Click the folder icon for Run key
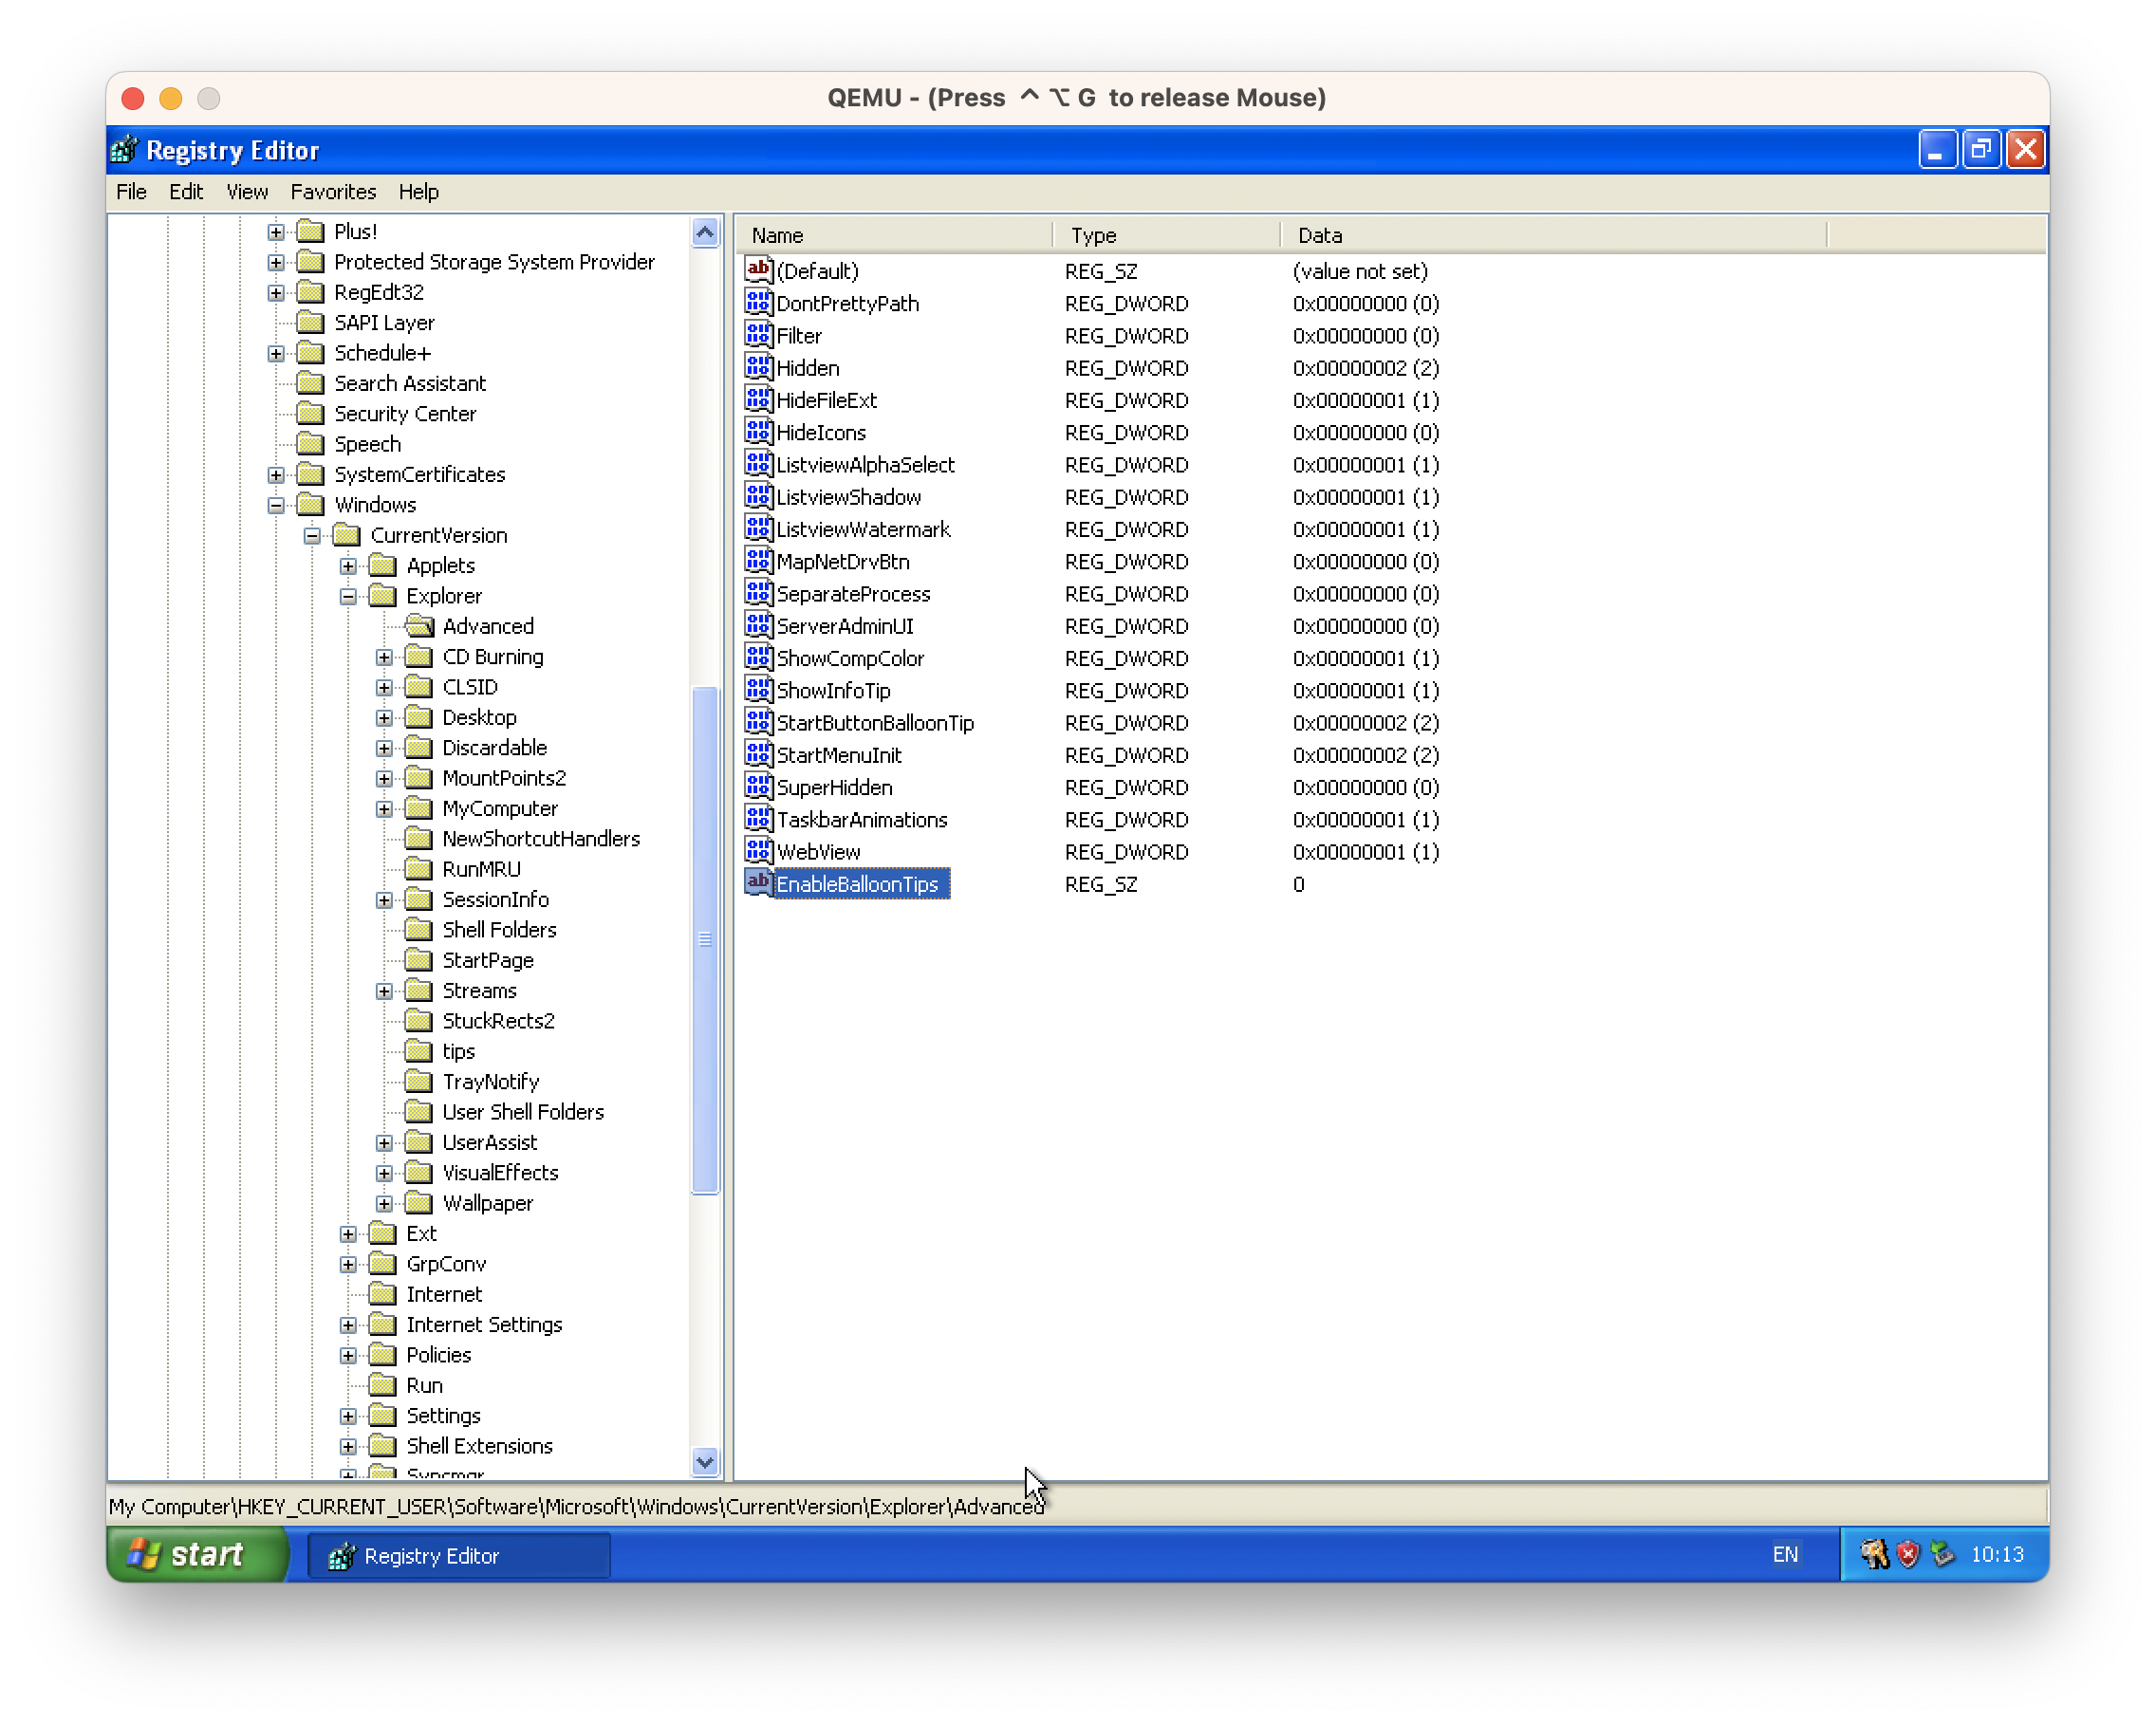This screenshot has width=2156, height=1723. pos(382,1384)
